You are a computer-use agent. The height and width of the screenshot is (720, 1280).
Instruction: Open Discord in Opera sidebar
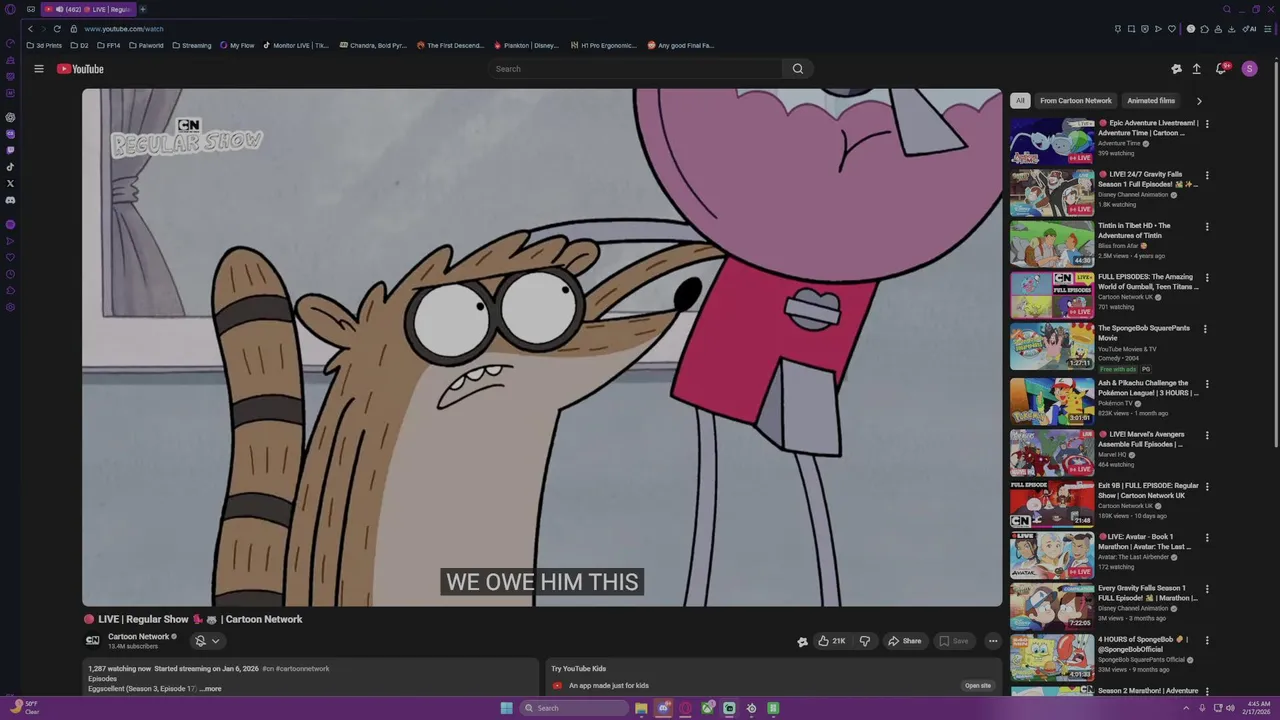coord(10,200)
